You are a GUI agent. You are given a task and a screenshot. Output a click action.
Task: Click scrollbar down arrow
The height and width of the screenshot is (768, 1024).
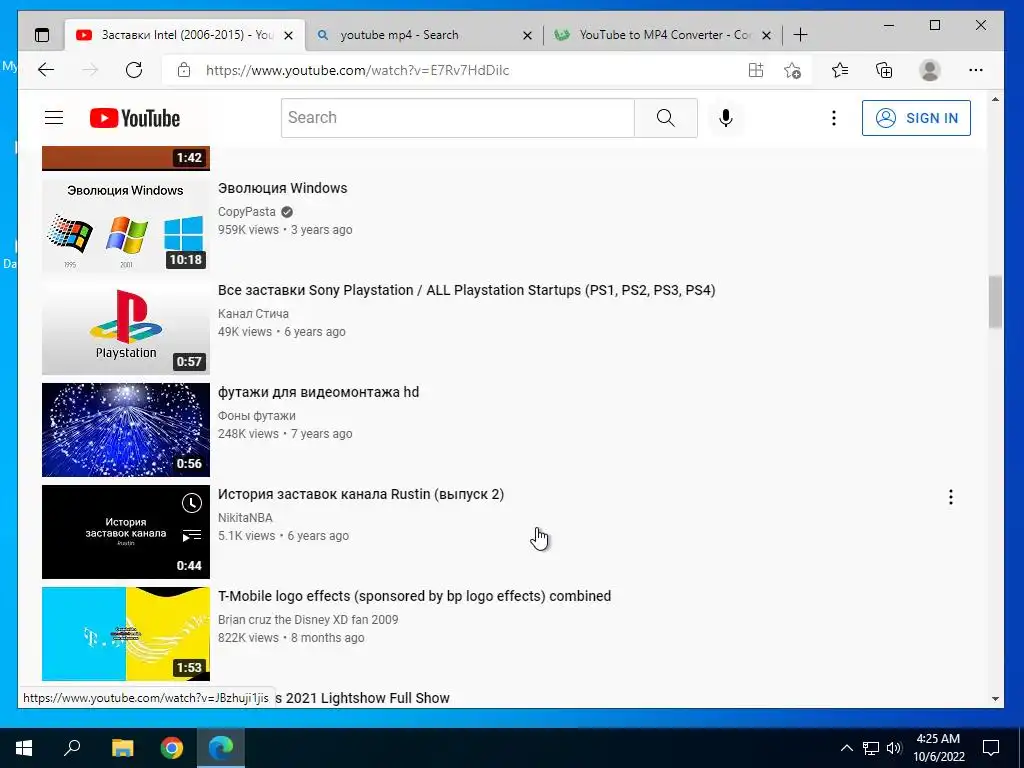tap(995, 699)
